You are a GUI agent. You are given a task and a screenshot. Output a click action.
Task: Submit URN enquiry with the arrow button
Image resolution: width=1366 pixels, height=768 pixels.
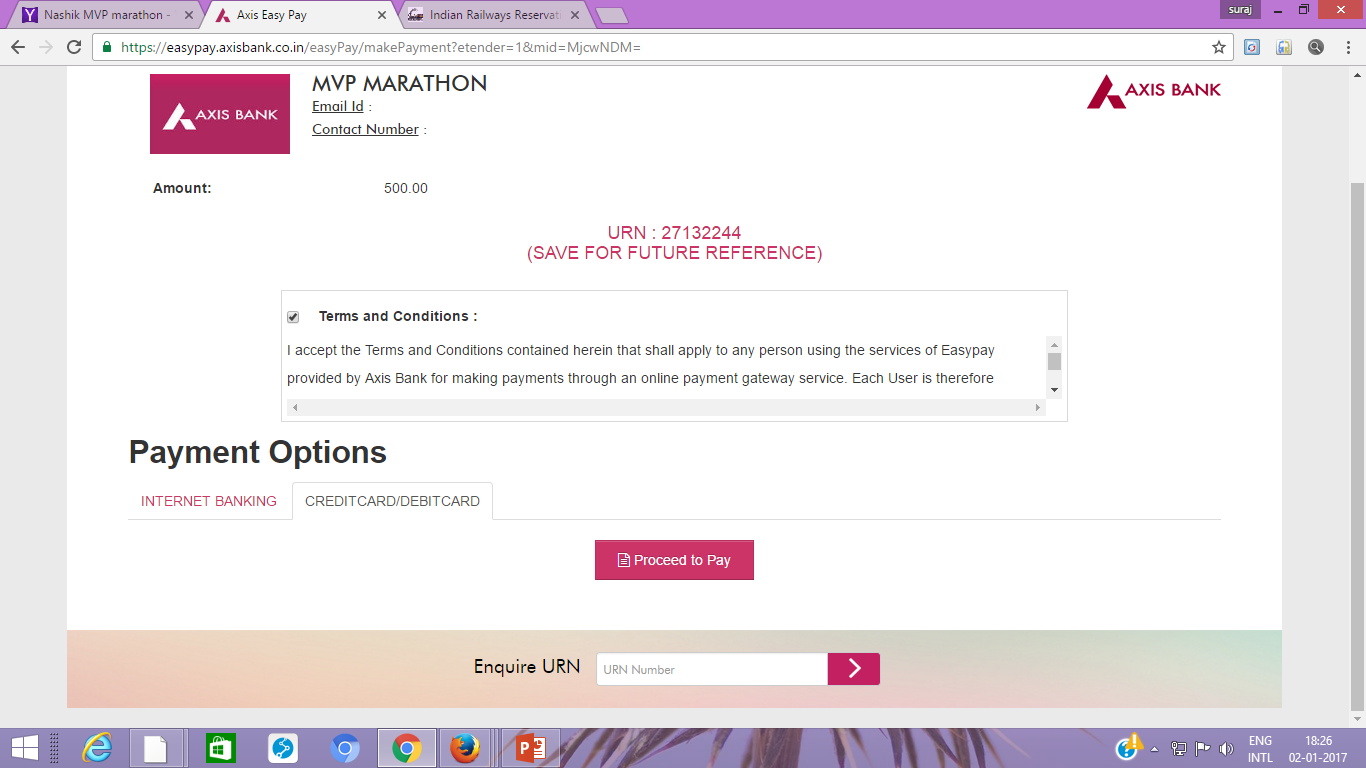pos(853,669)
